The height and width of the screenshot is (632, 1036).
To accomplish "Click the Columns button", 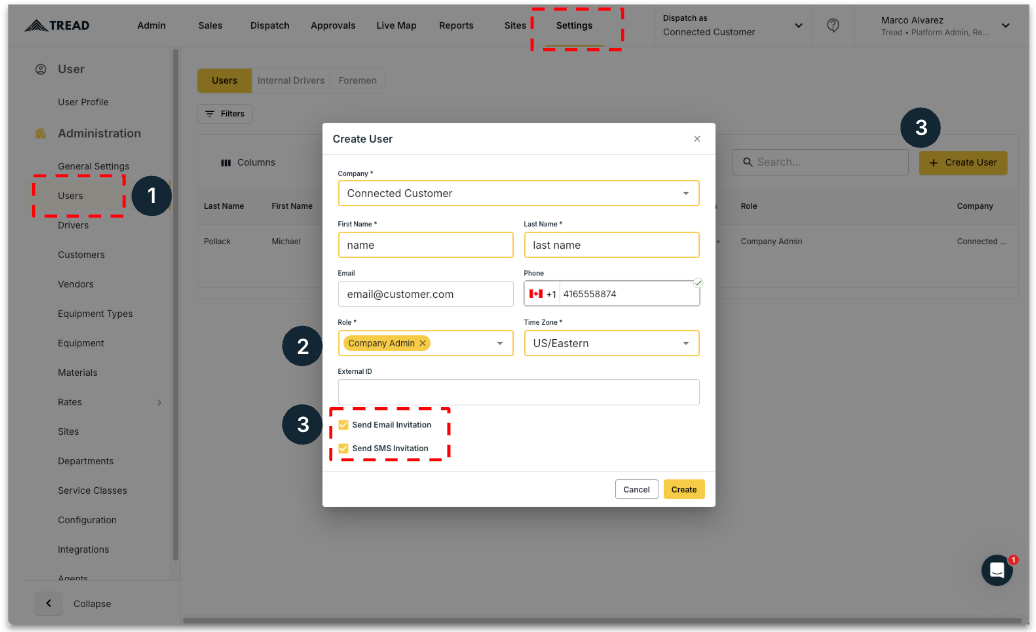I will (x=248, y=162).
